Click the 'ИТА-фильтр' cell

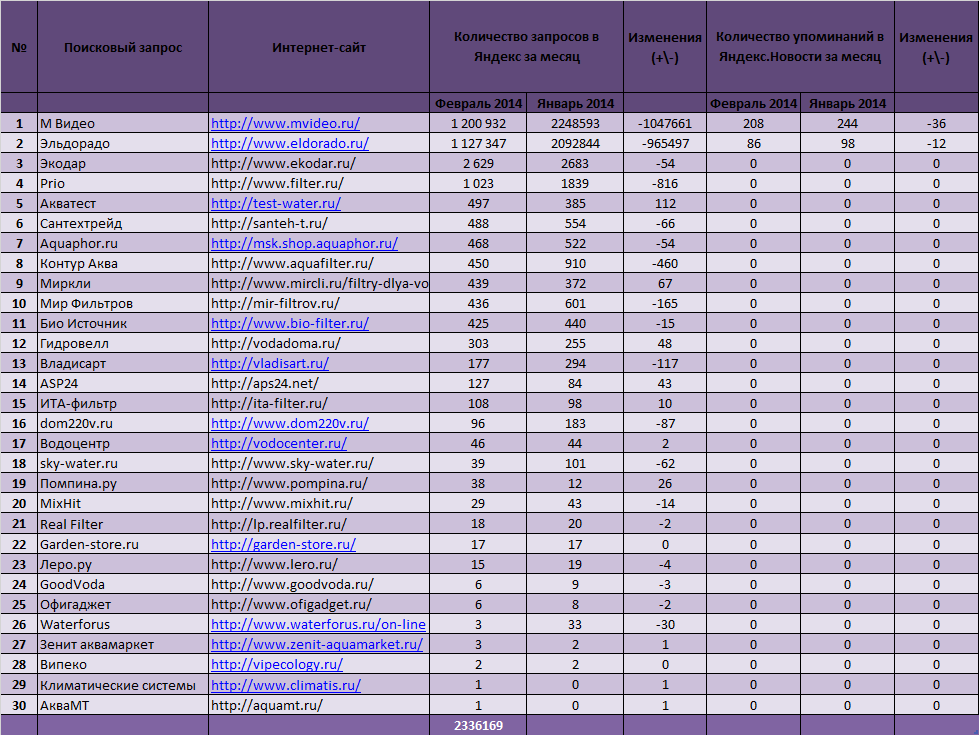click(x=123, y=403)
